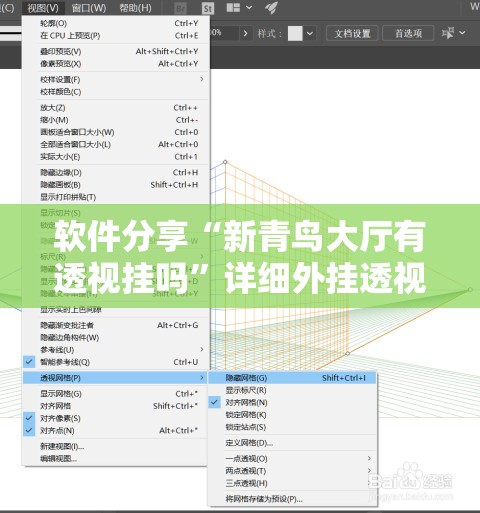Viewport: 480px width, 513px height.
Task: Select 显示标尺(R) in the submenu
Action: pos(292,390)
